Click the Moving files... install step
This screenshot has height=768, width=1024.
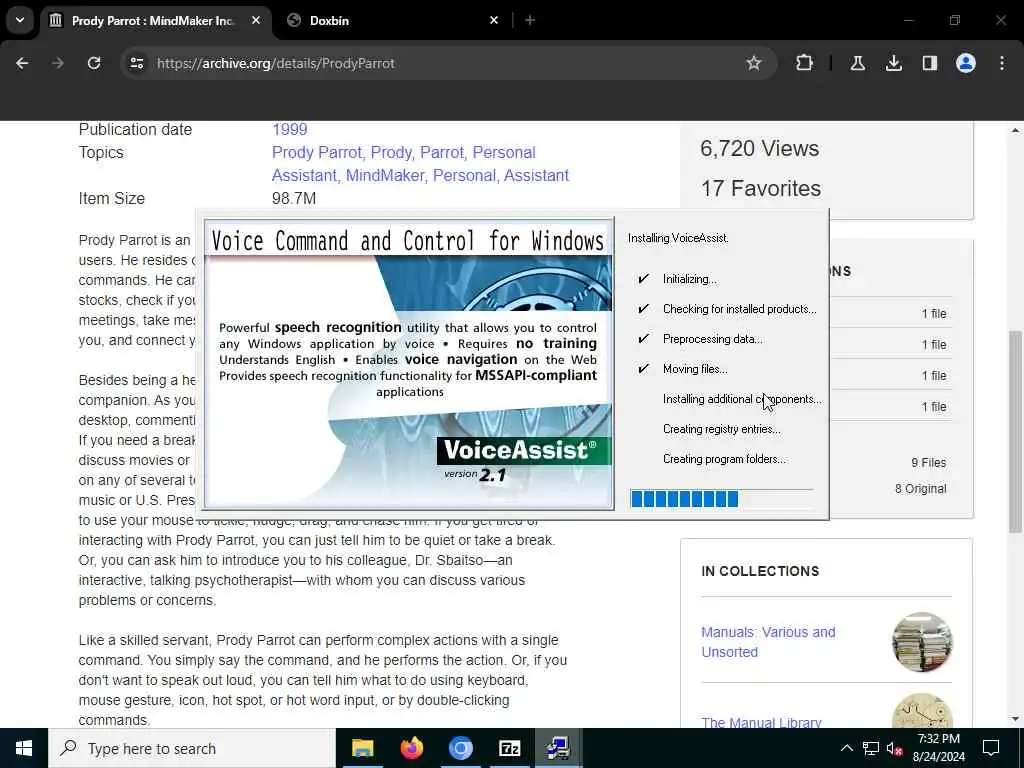coord(695,369)
